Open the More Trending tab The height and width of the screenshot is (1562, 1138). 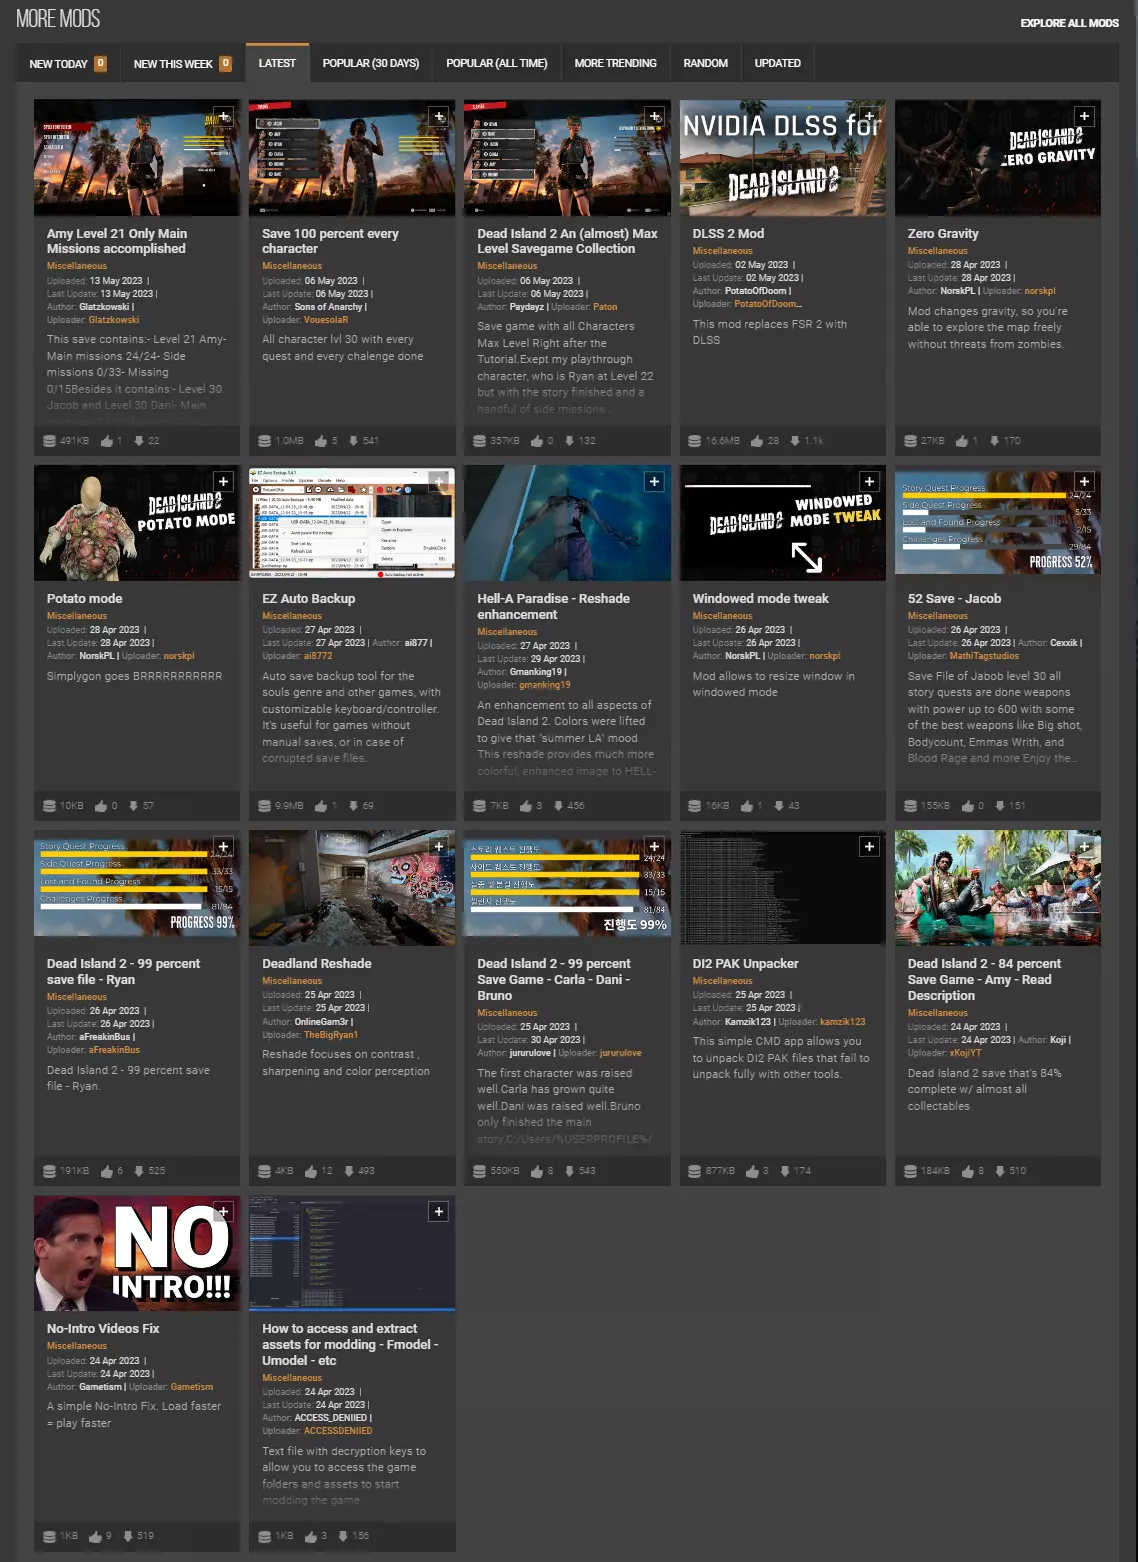tap(616, 63)
